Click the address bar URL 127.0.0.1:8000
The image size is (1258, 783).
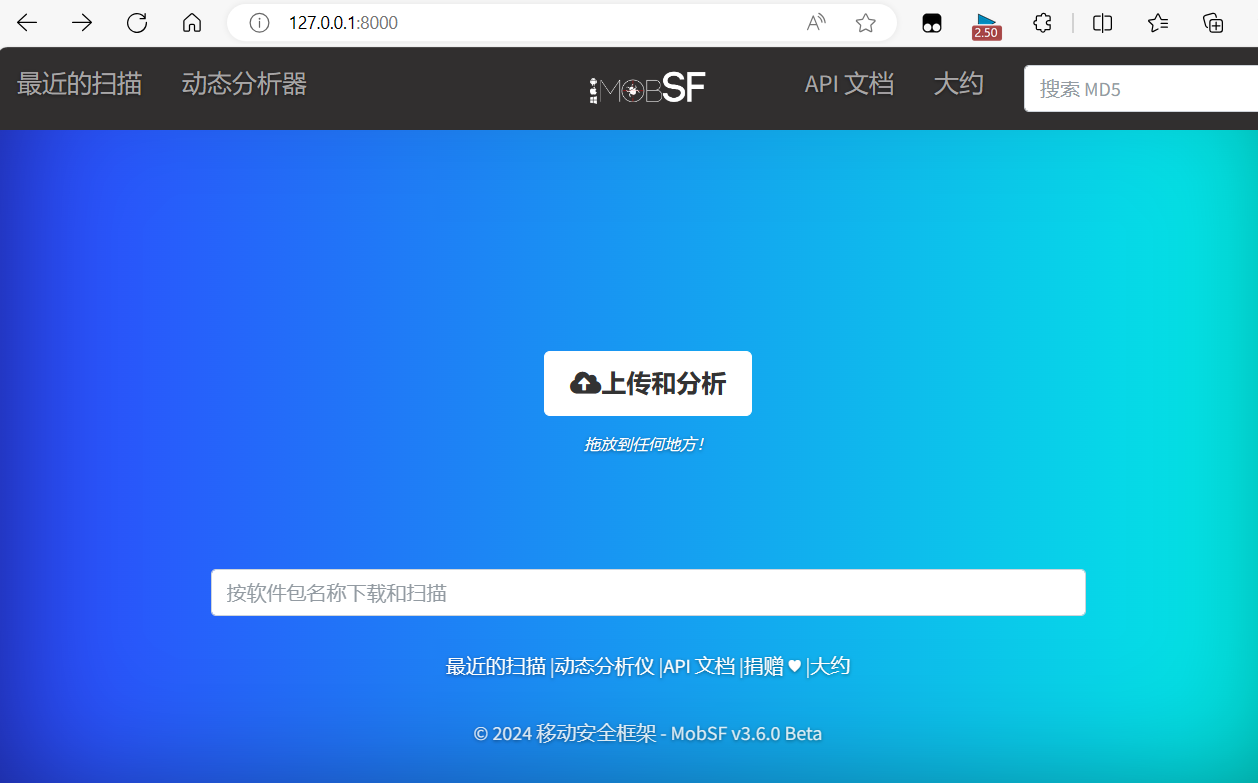pyautogui.click(x=343, y=23)
